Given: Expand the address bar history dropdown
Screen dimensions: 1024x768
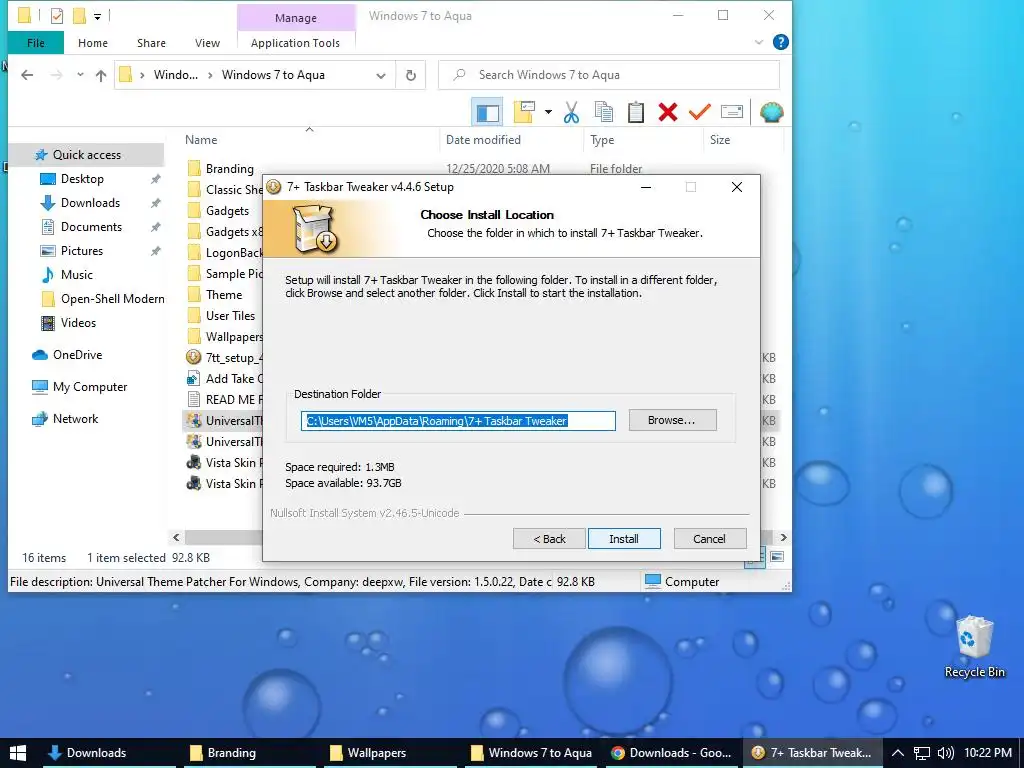Looking at the screenshot, I should (381, 75).
